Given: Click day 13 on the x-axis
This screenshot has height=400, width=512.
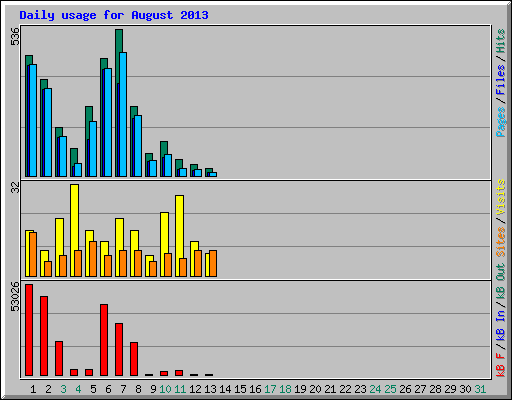Looking at the screenshot, I should (x=210, y=389).
